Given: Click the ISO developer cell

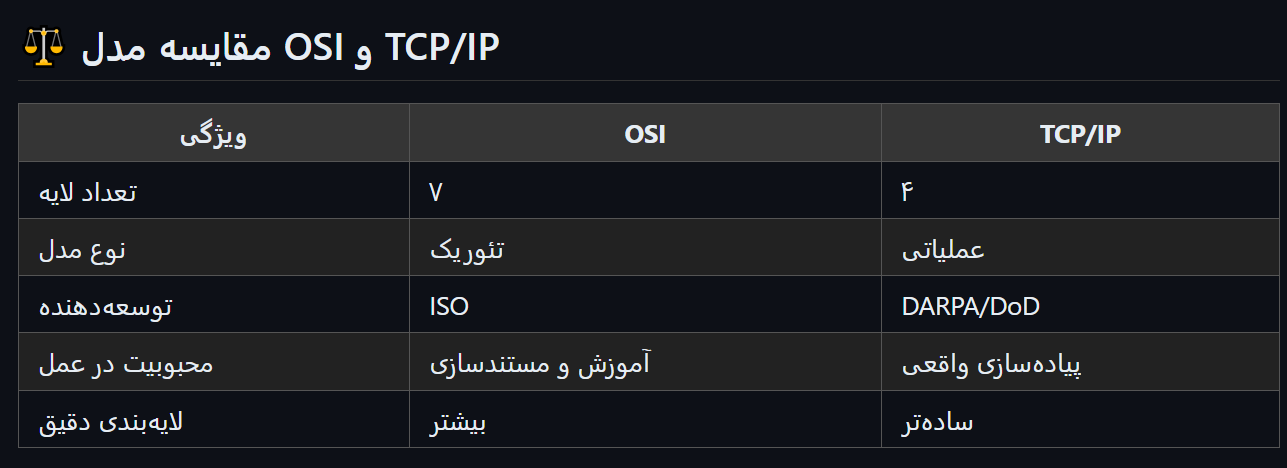Looking at the screenshot, I should coord(449,306).
